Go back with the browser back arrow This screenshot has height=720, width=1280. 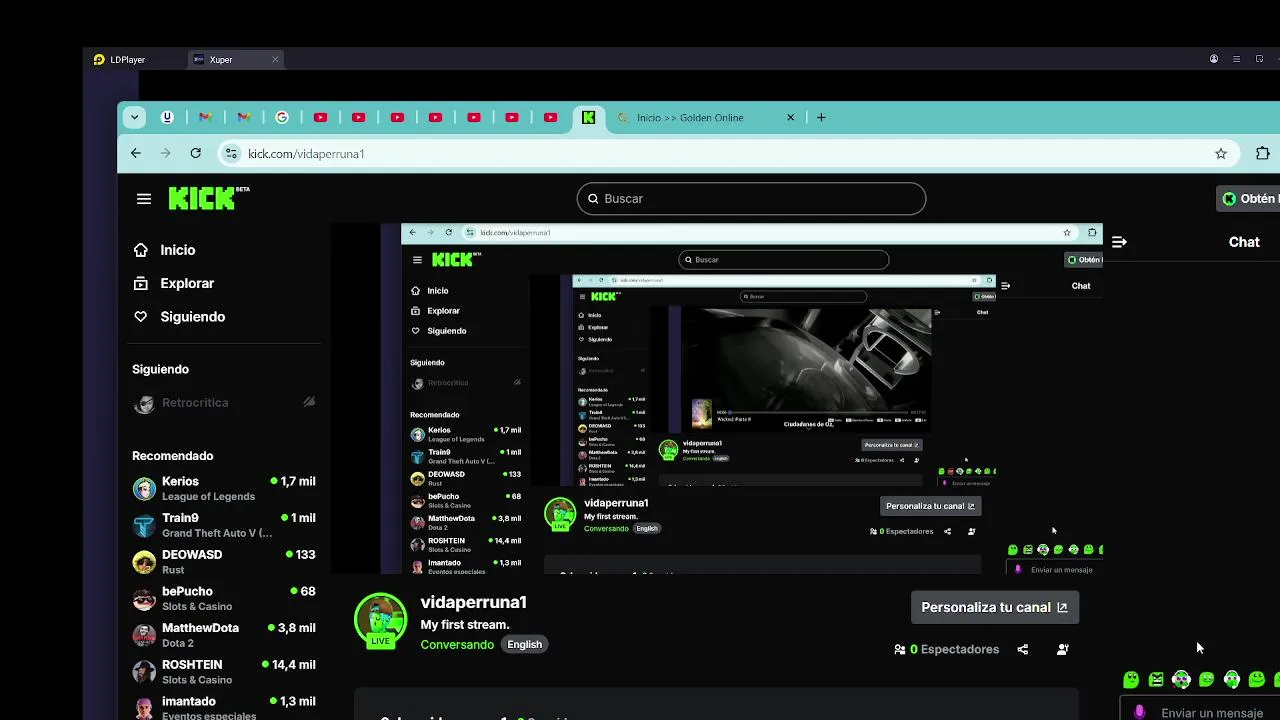tap(136, 153)
